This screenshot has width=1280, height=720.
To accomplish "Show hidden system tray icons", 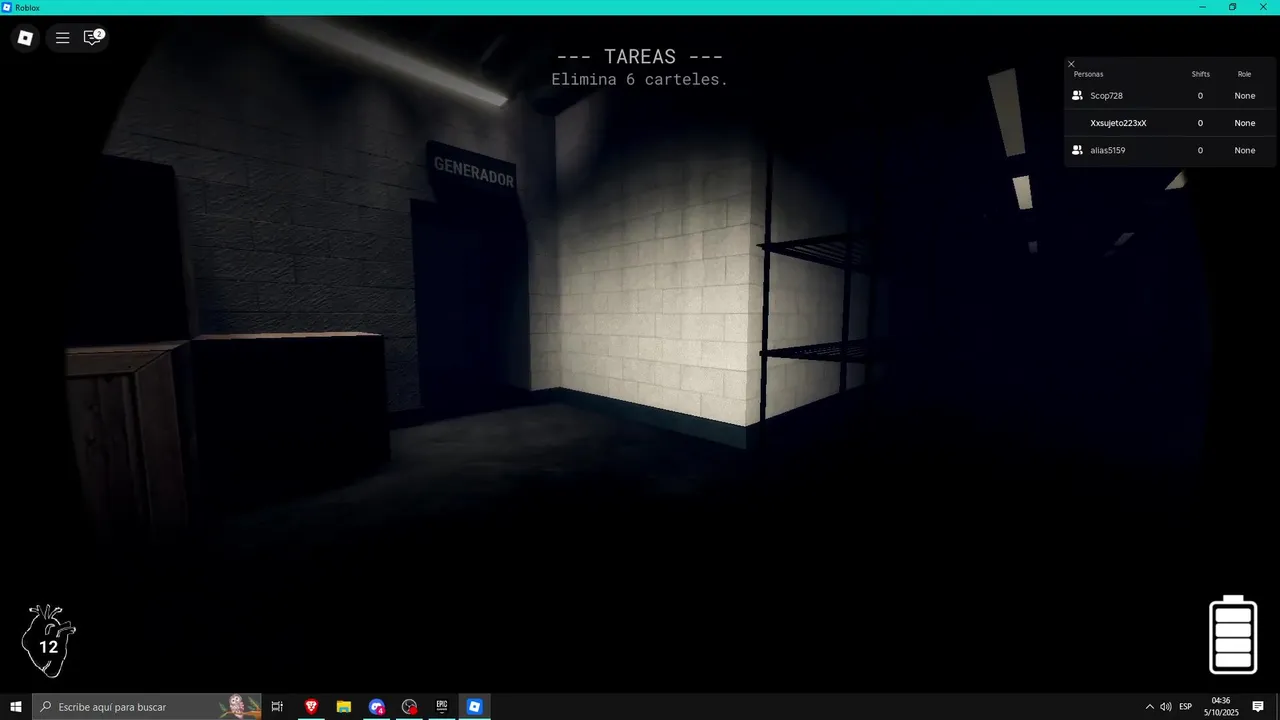I will click(1149, 707).
